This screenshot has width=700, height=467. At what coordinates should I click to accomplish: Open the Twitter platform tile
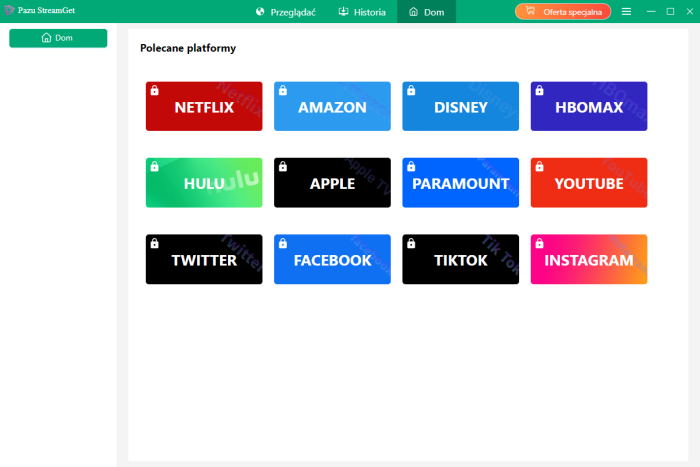pyautogui.click(x=204, y=259)
